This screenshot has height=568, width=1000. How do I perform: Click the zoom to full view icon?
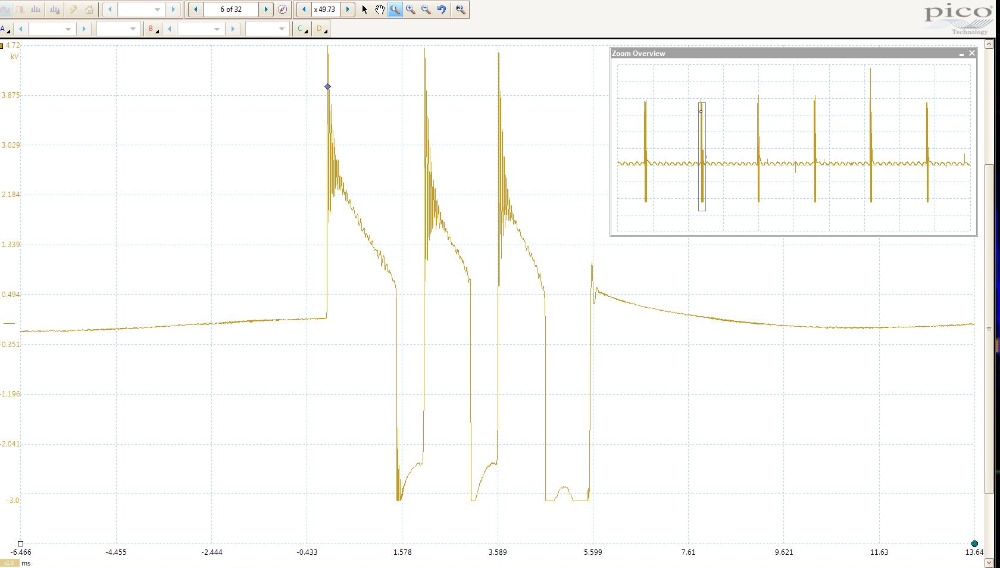click(460, 9)
